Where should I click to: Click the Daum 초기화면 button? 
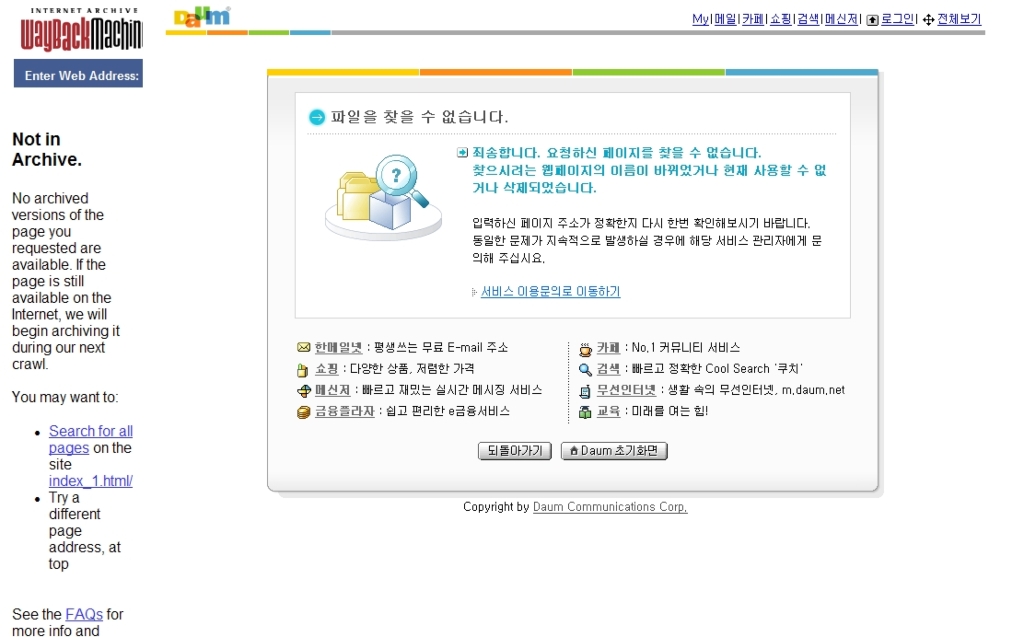[614, 451]
